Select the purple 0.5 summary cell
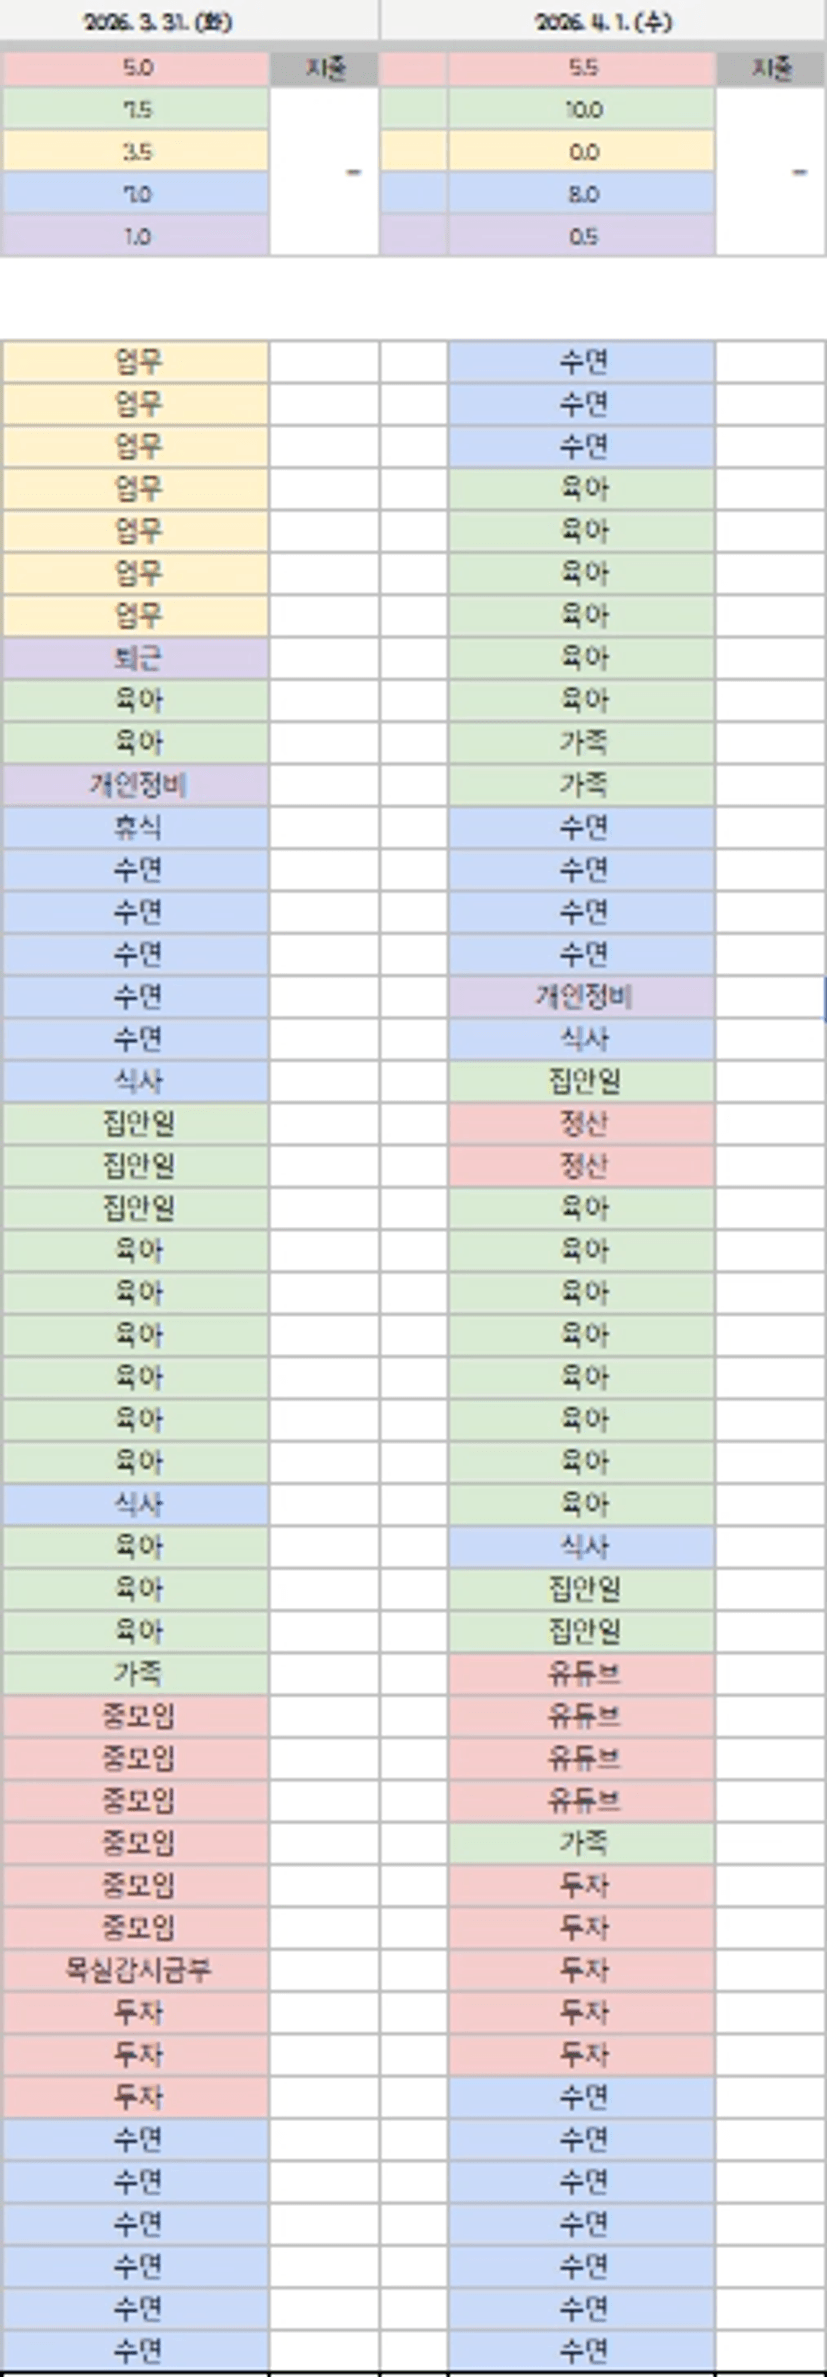827x2377 pixels. (582, 237)
